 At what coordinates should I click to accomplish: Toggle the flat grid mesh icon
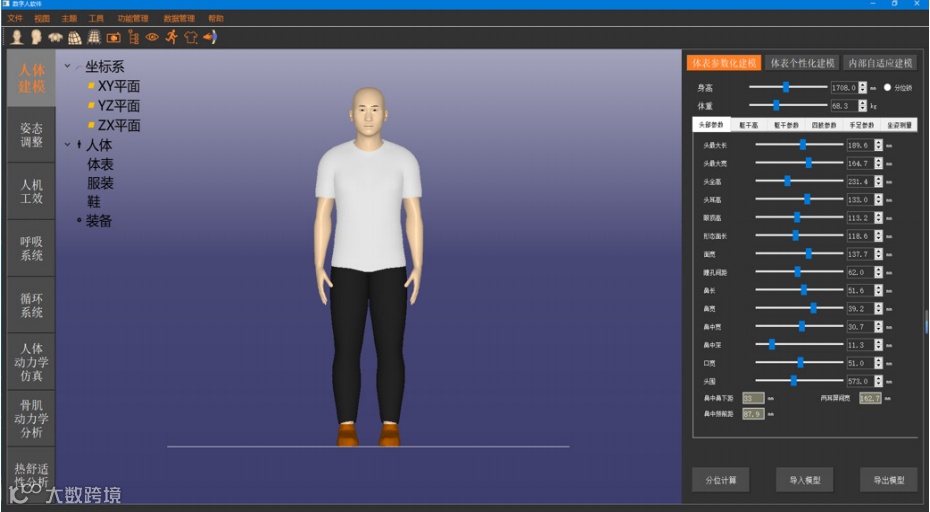(94, 37)
